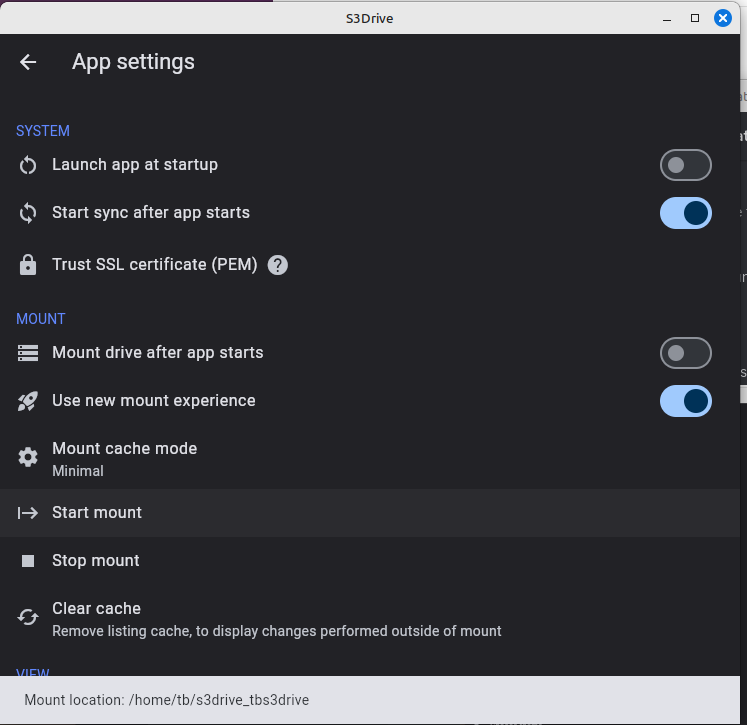Turn on Mount drive after app starts
Image resolution: width=747 pixels, height=725 pixels.
click(x=686, y=353)
